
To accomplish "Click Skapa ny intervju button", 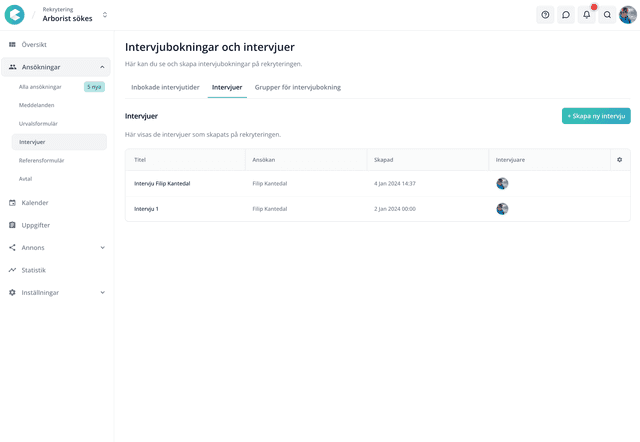I will 596,116.
